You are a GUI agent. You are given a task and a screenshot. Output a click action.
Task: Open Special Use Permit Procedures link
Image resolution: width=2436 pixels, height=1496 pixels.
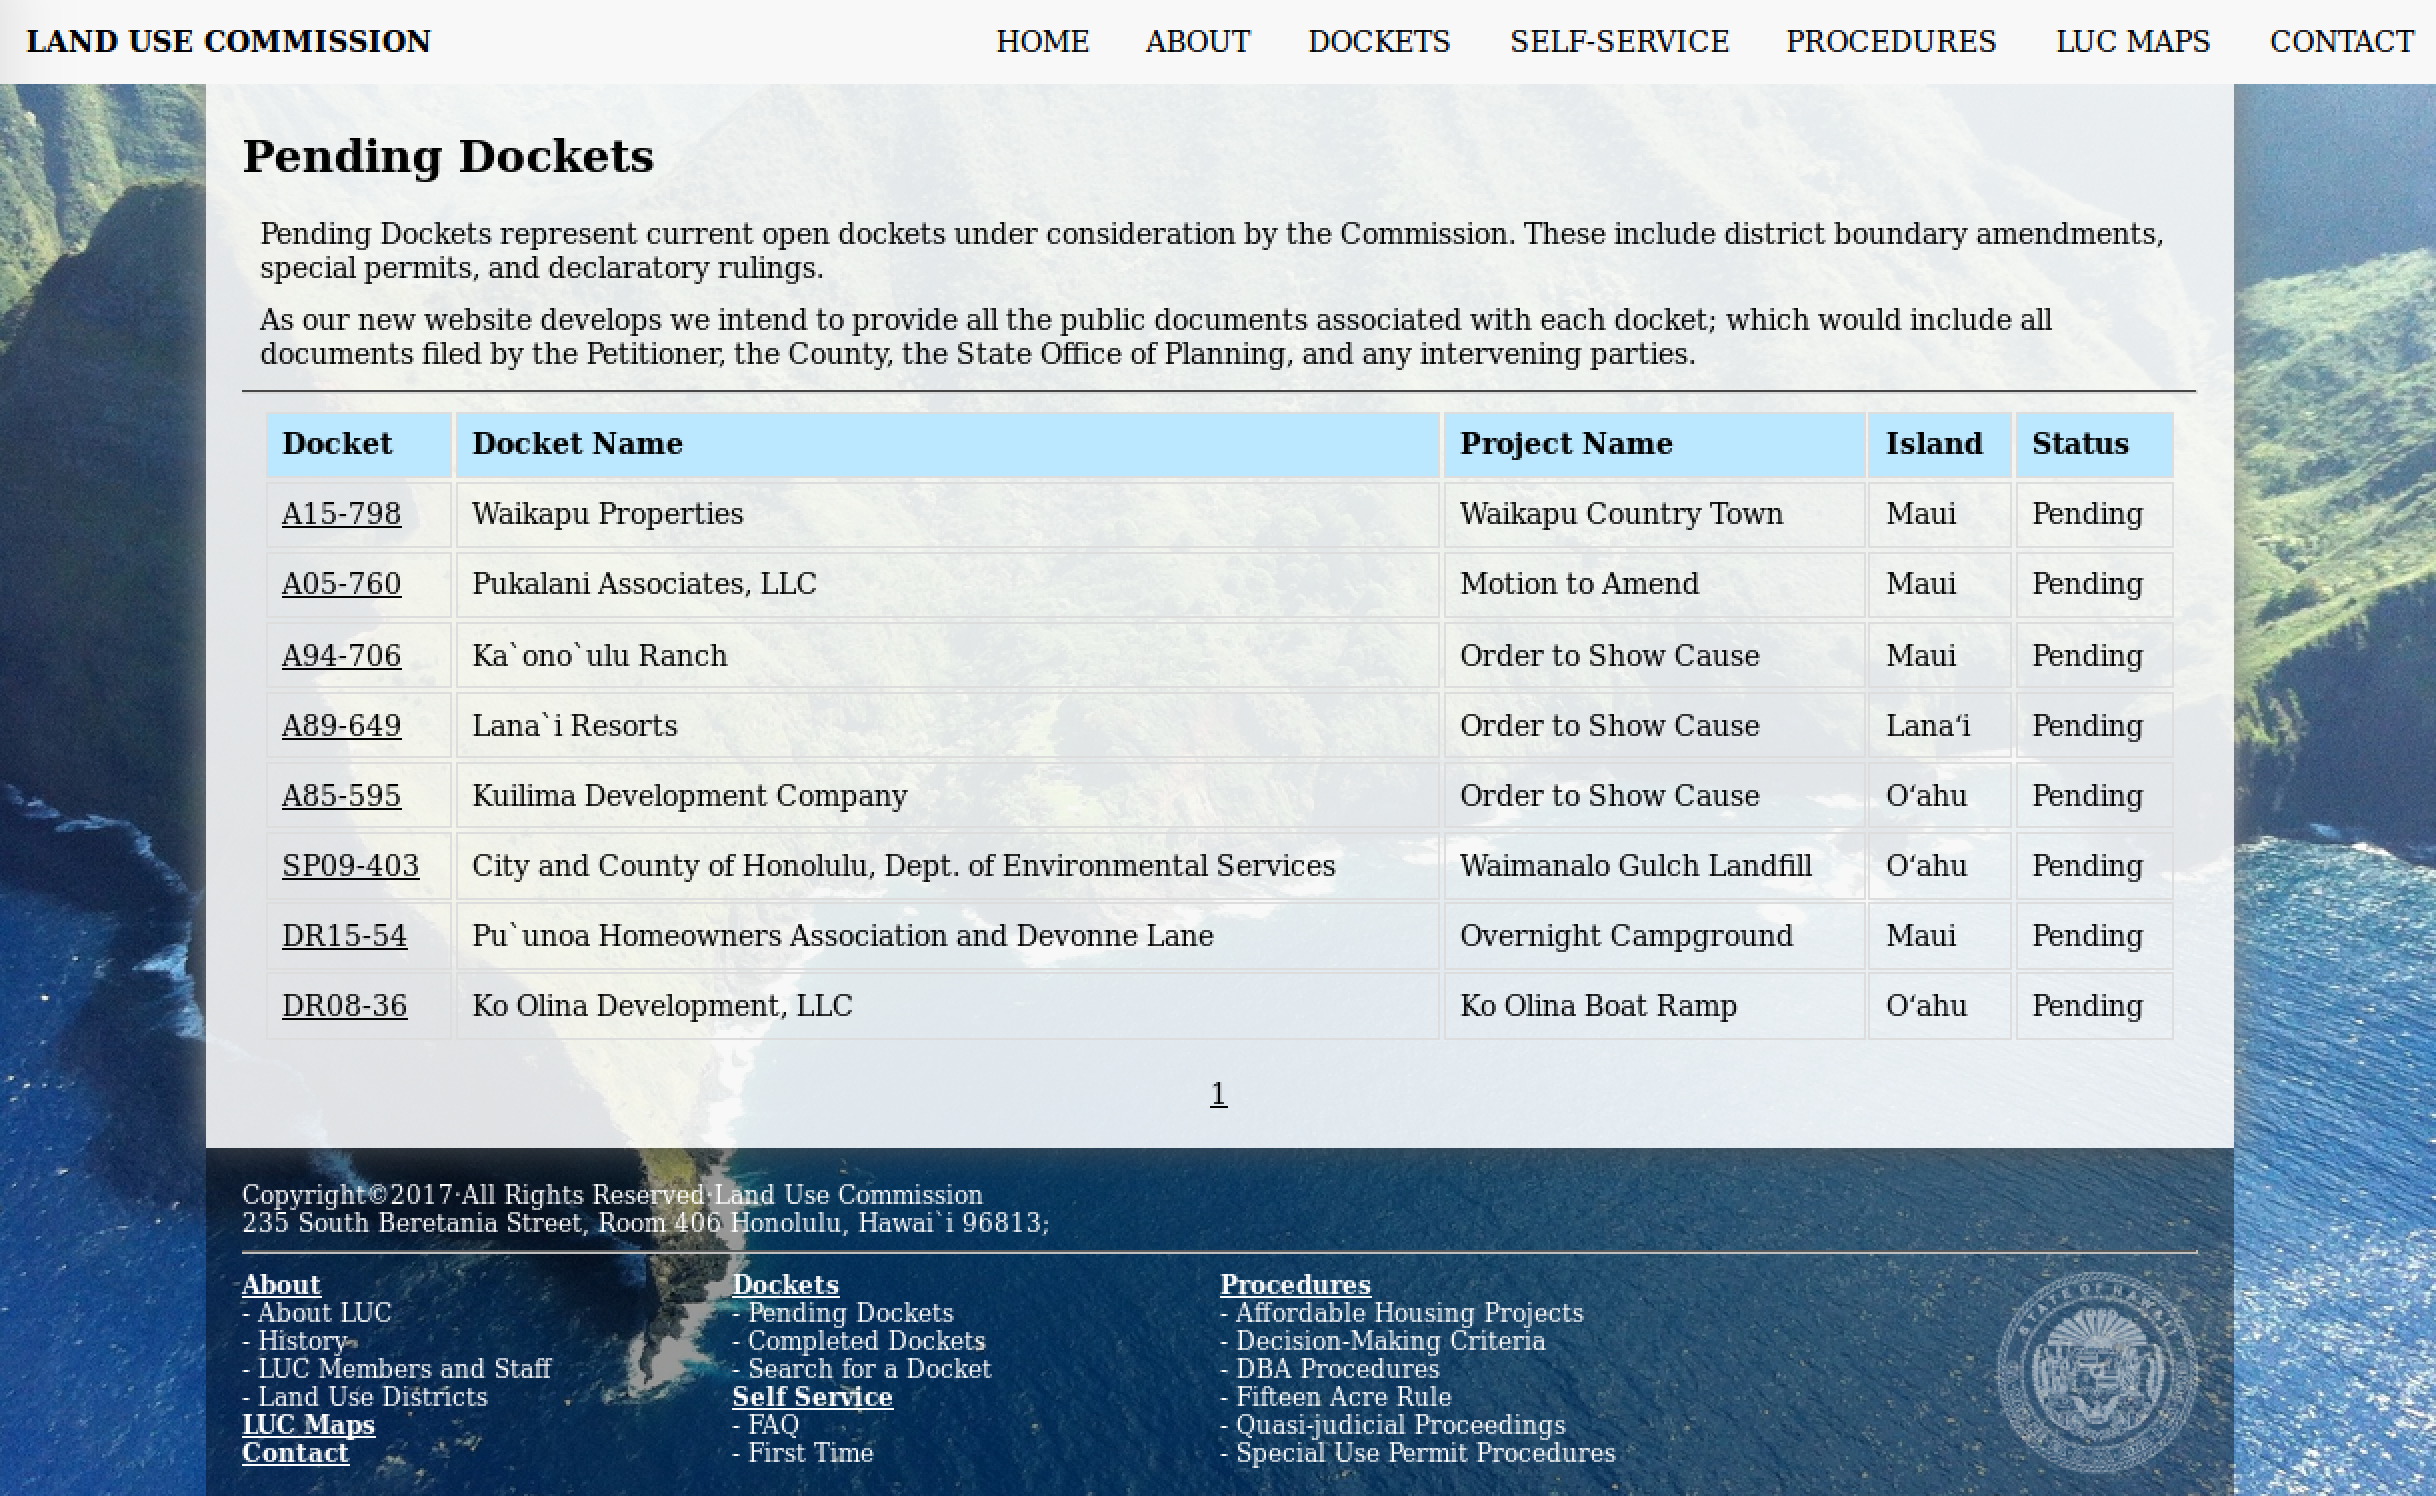pyautogui.click(x=1424, y=1453)
